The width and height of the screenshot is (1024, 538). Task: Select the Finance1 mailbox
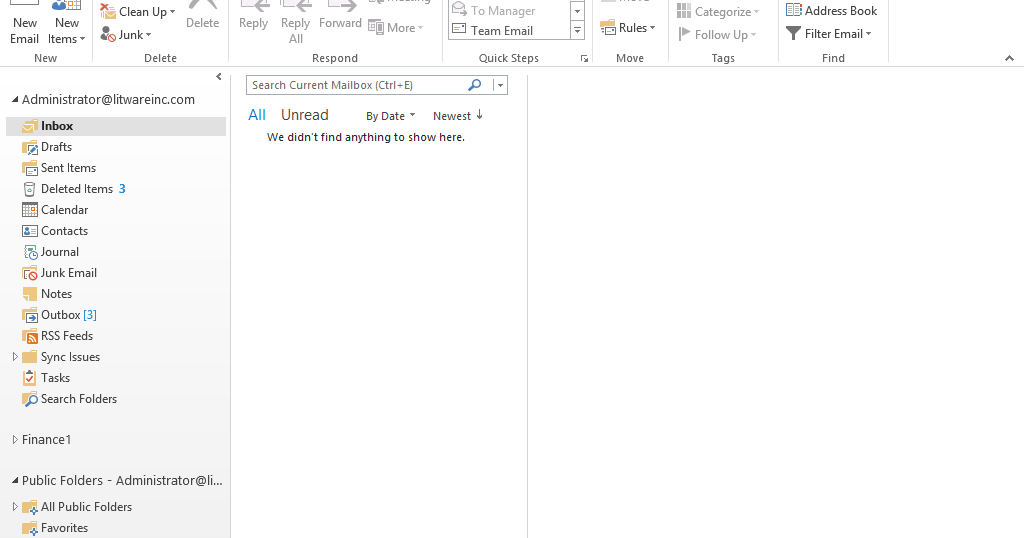(46, 439)
